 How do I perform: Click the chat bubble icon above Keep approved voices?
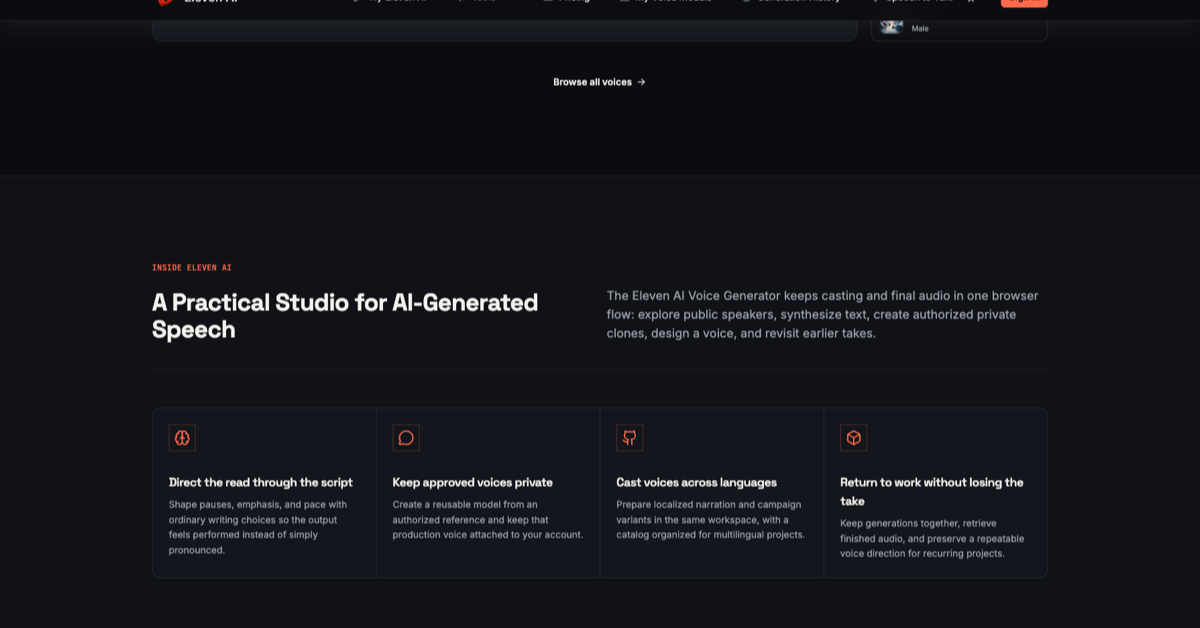[406, 438]
